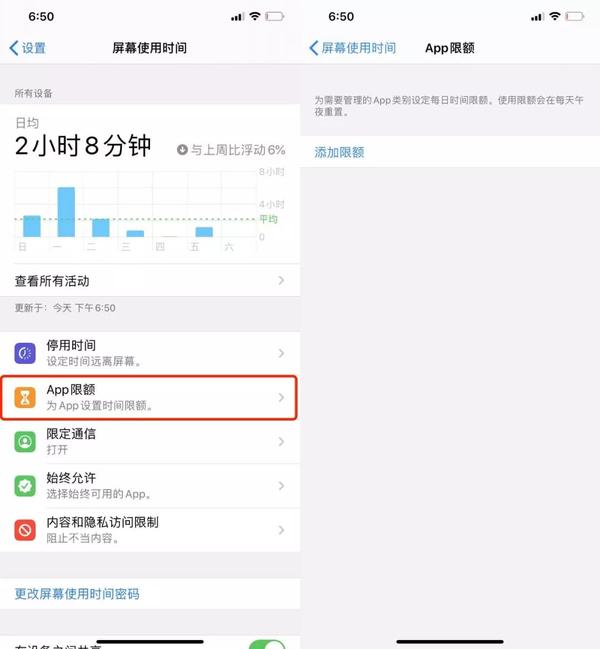
Task: Tap the red 内容和隐私访问限制 icon
Action: pyautogui.click(x=25, y=530)
